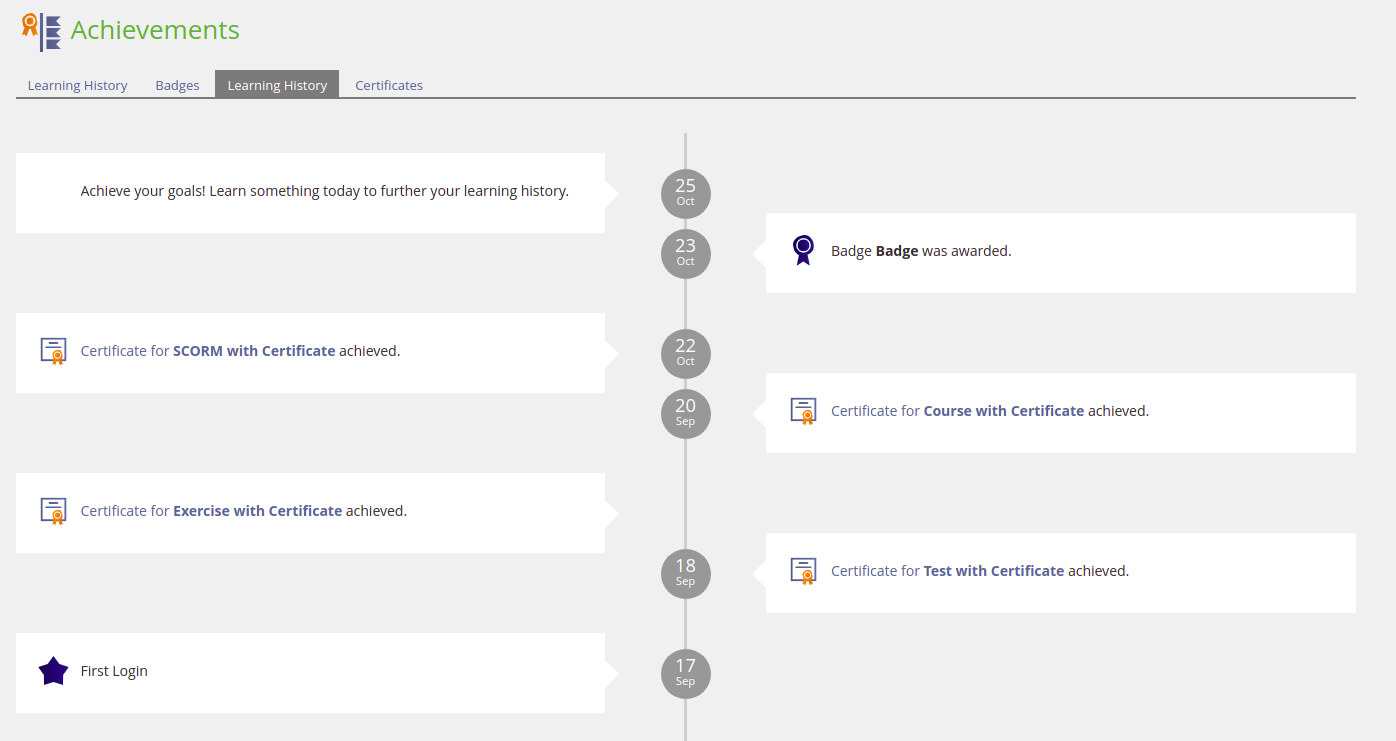Open the SCORM with Certificate link
Screen dimensions: 1396x741
coord(254,351)
